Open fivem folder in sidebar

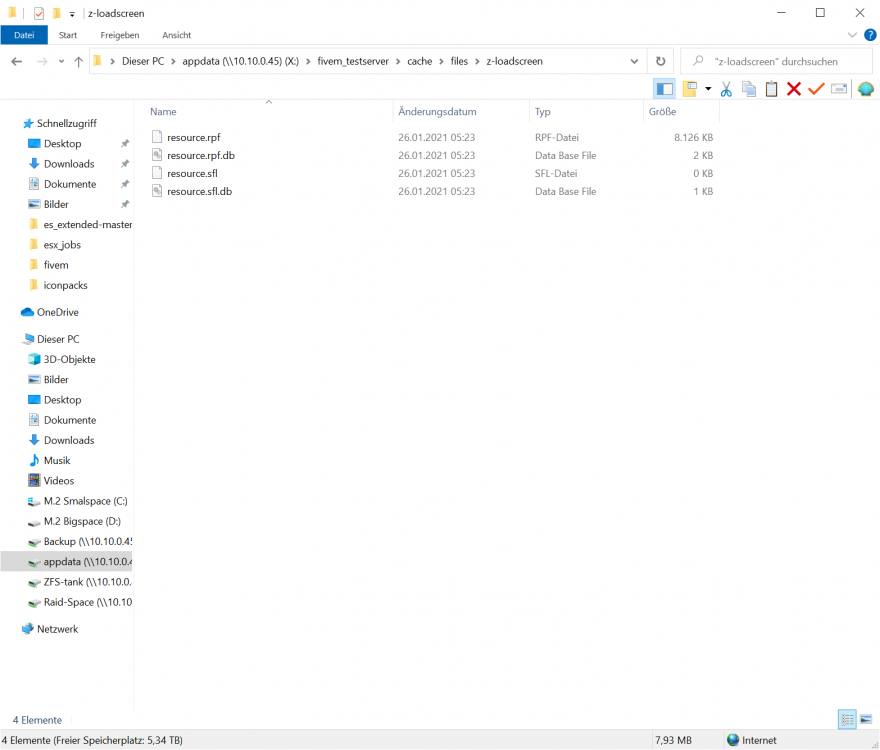point(56,265)
